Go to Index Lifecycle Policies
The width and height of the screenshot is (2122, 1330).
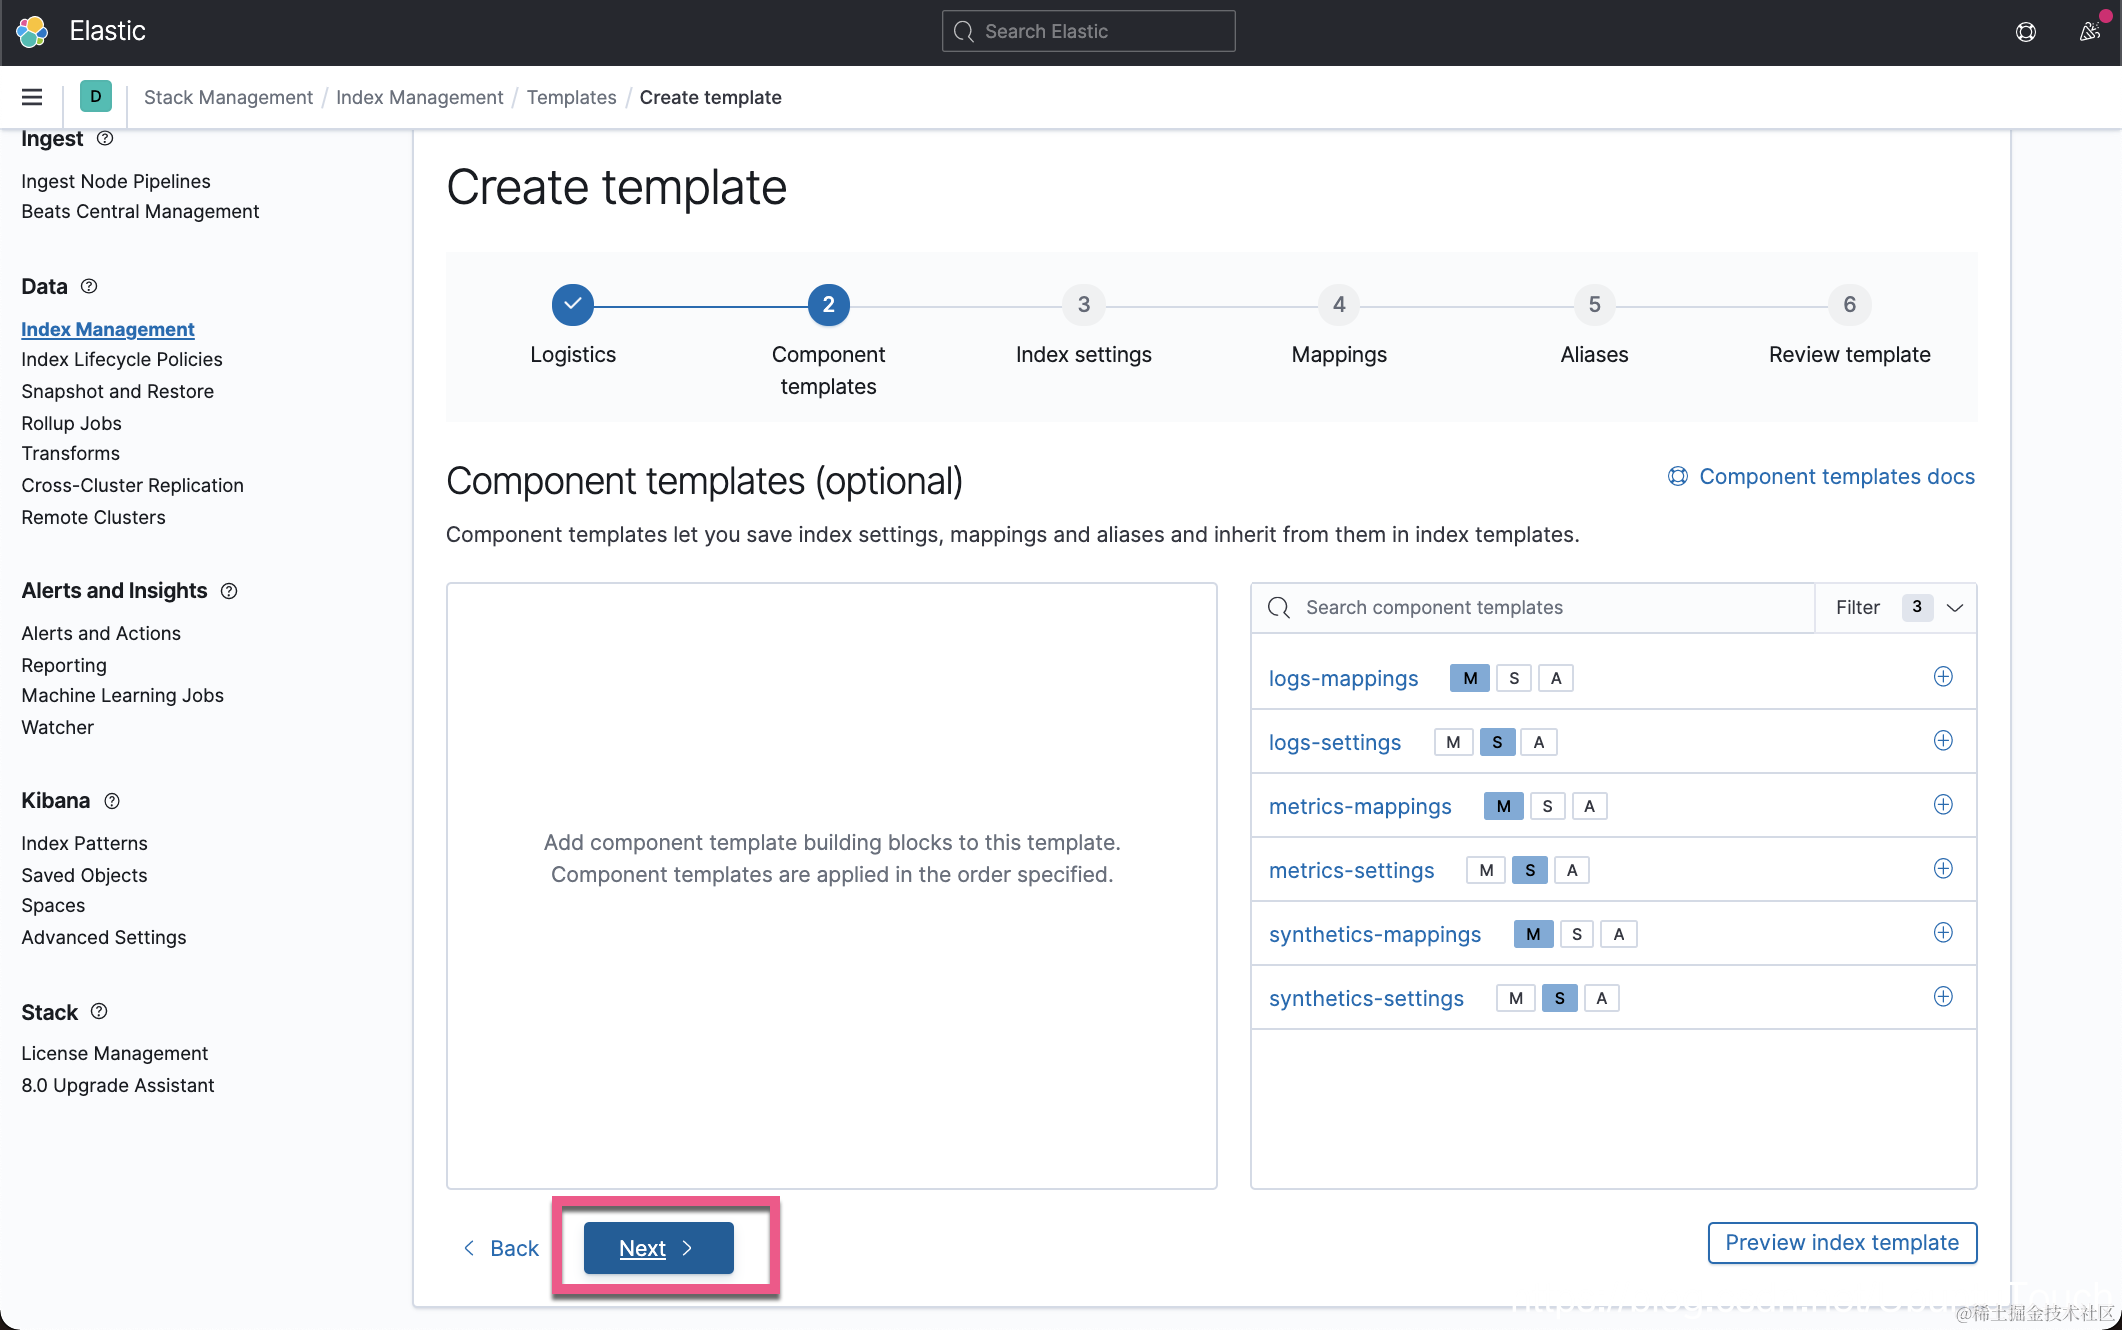pyautogui.click(x=122, y=359)
